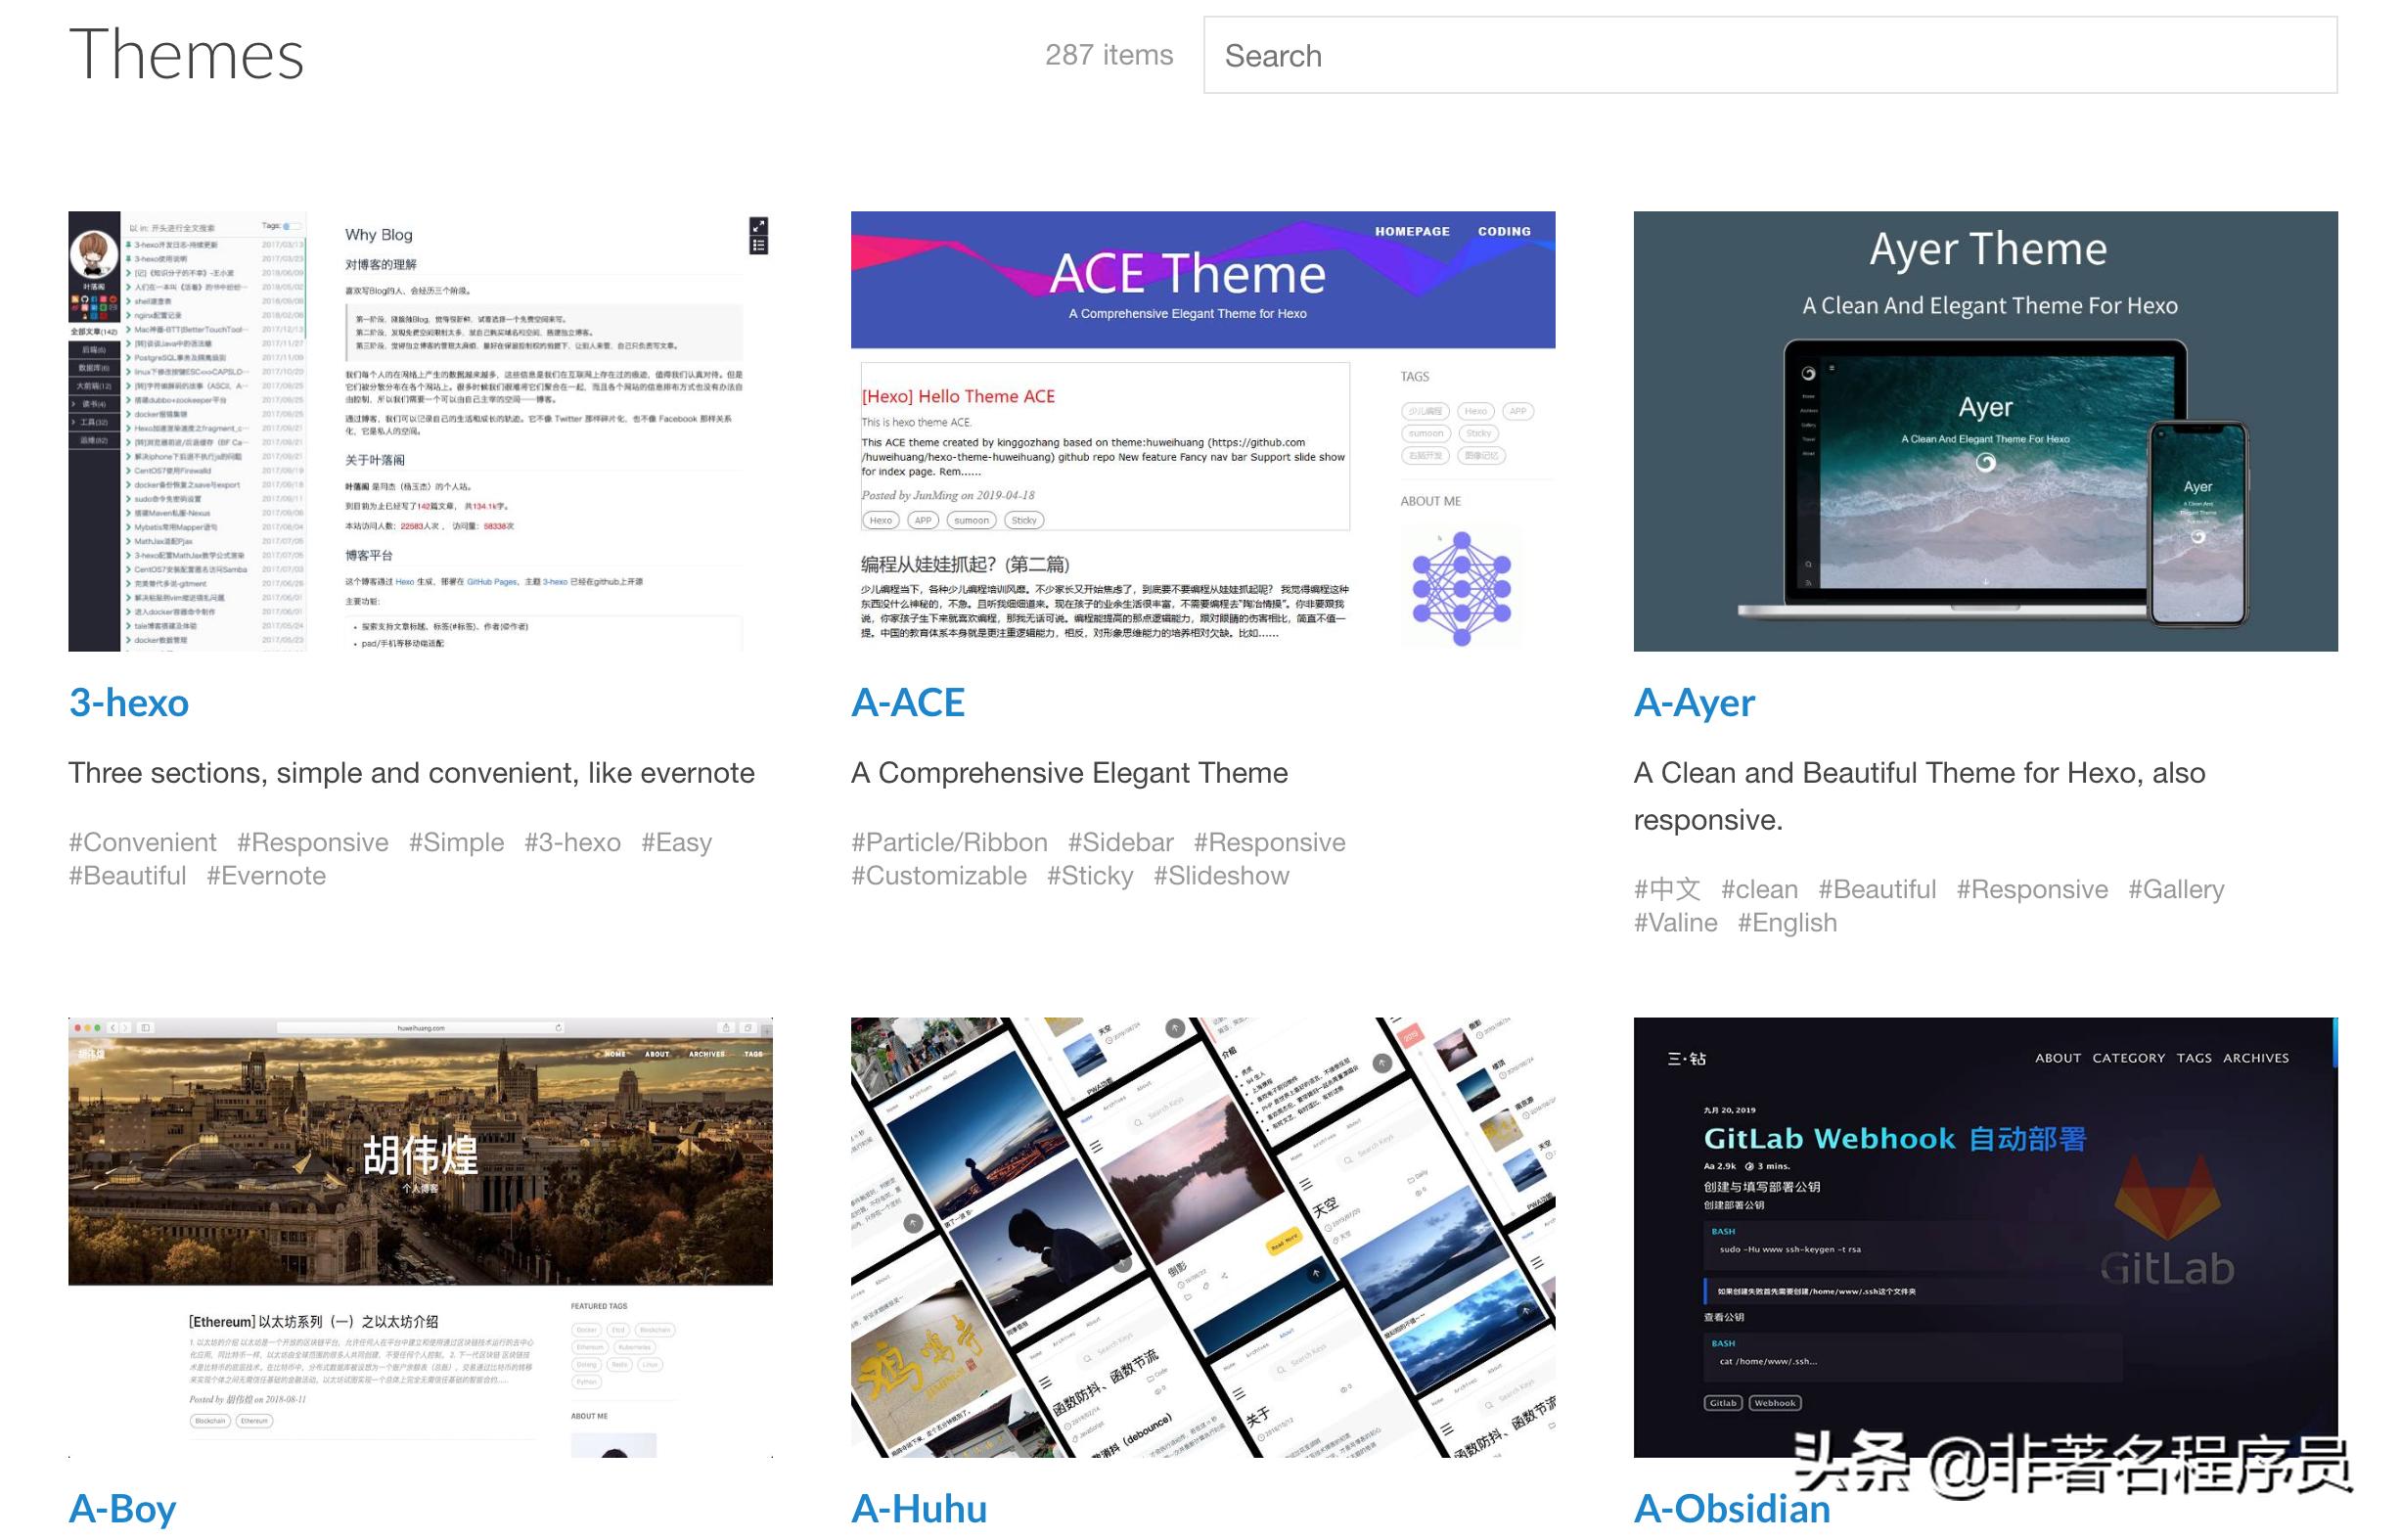
Task: Filter by the #Convenient tag
Action: (x=142, y=843)
